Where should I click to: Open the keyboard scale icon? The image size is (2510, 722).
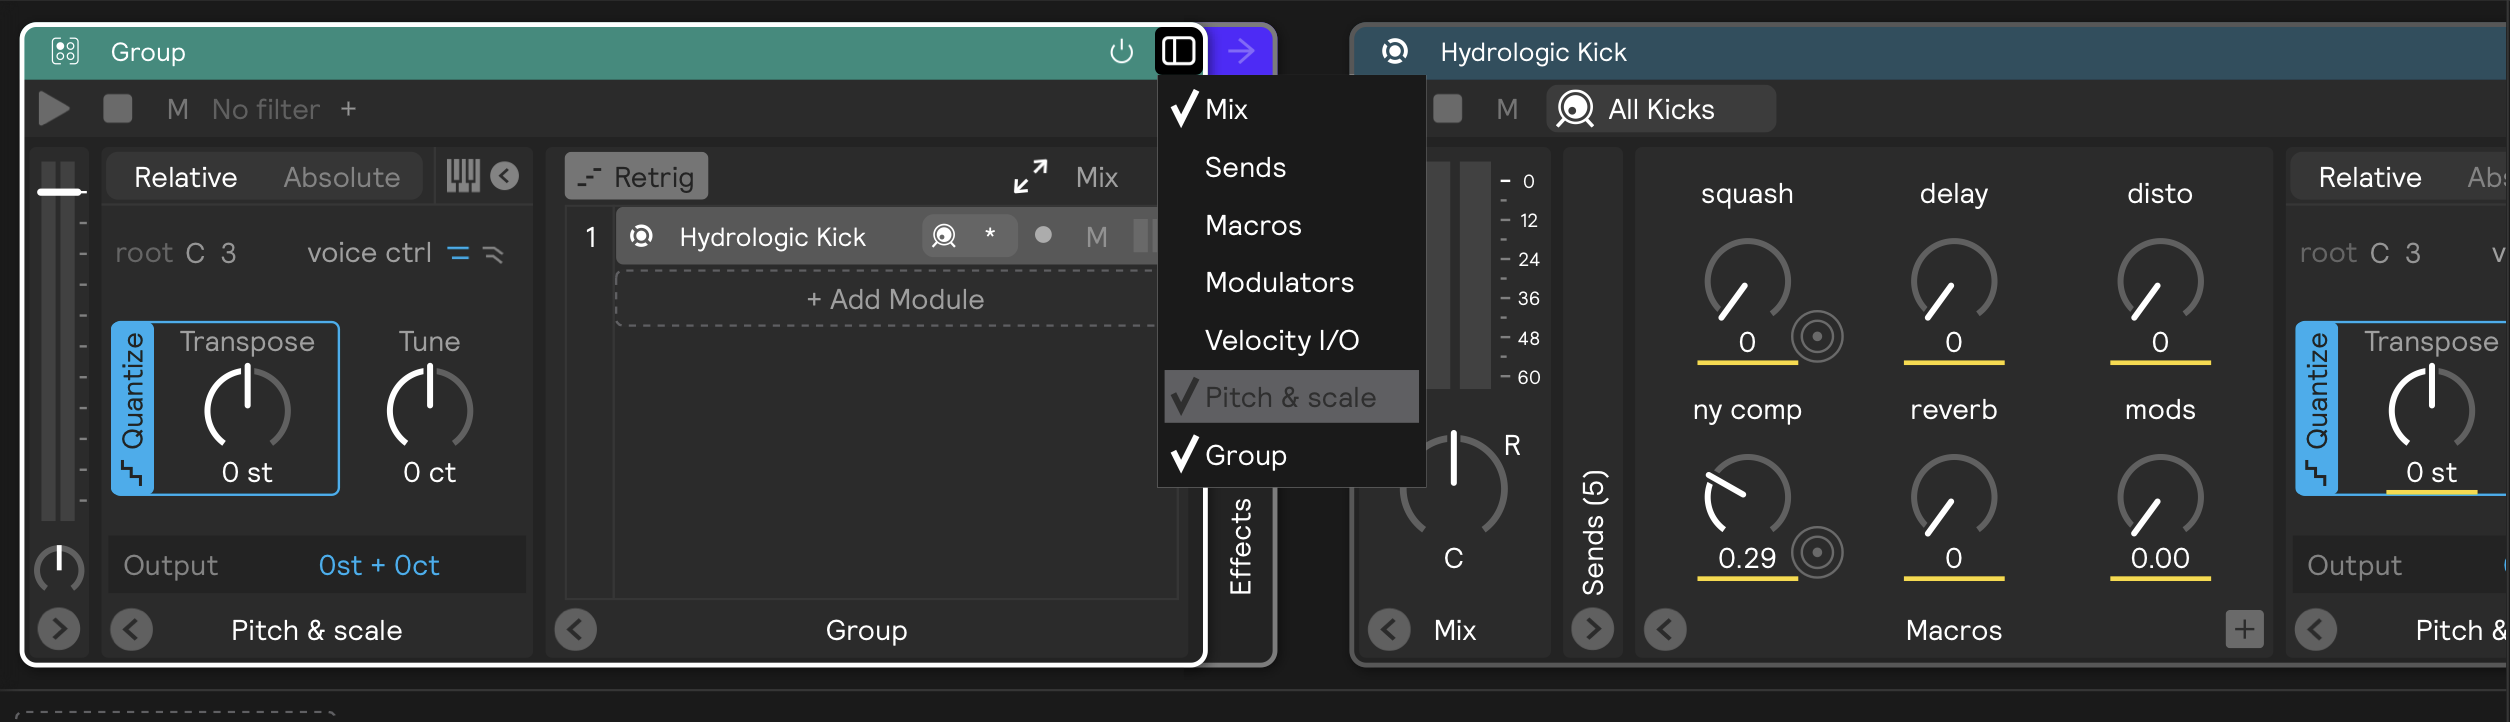tap(463, 176)
